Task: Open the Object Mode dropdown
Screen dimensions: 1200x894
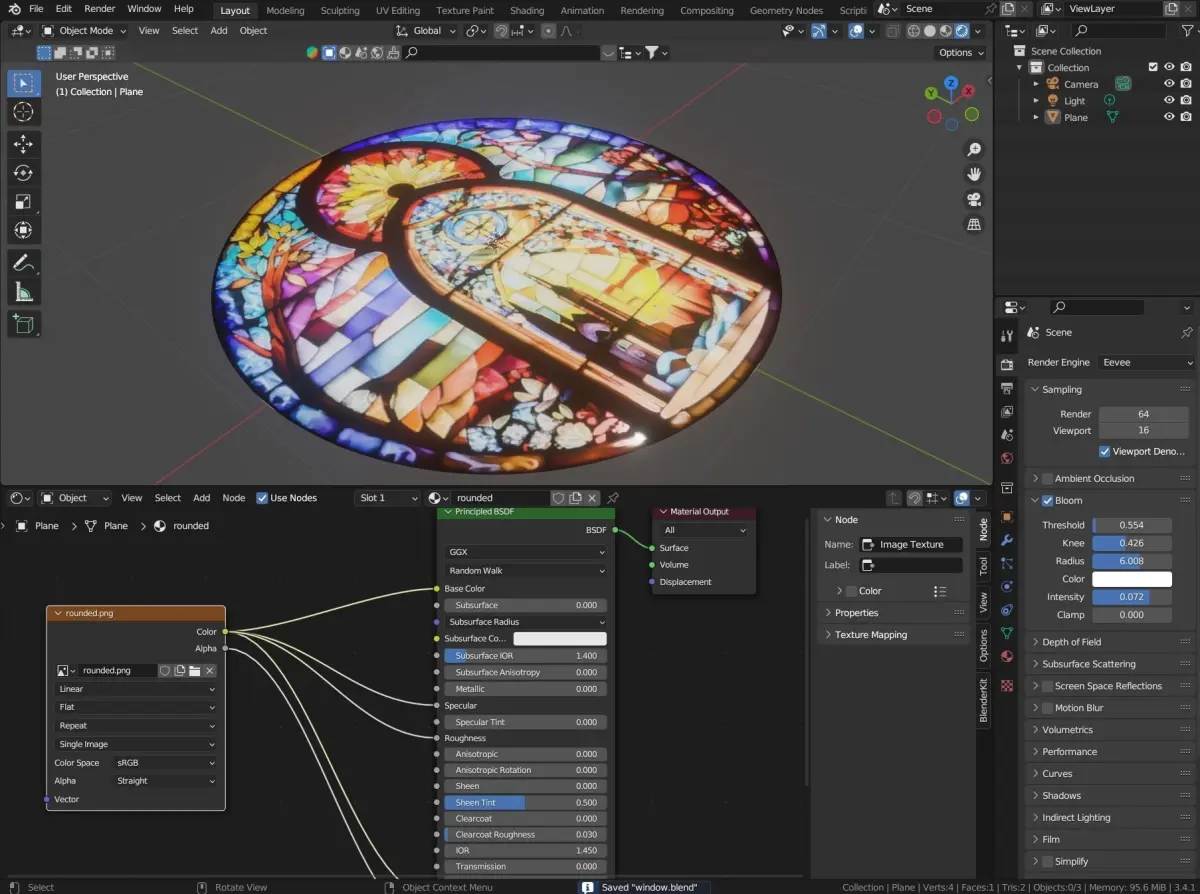Action: (85, 31)
